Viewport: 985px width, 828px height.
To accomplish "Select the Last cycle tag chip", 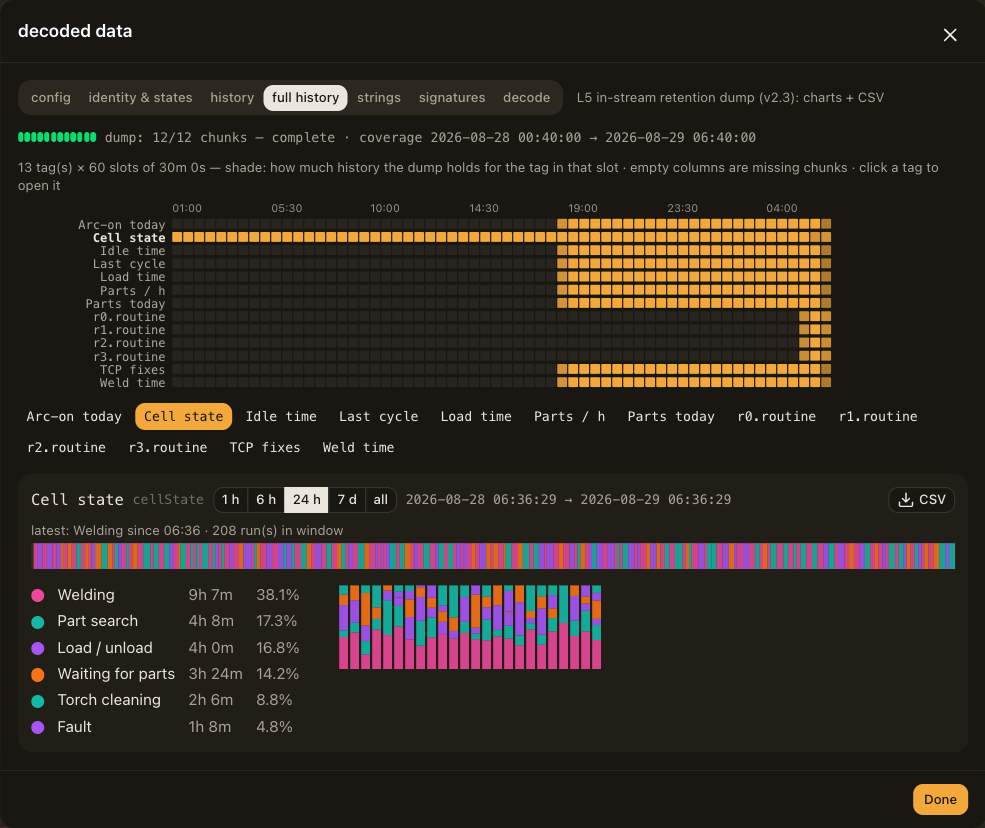I will click(x=378, y=417).
